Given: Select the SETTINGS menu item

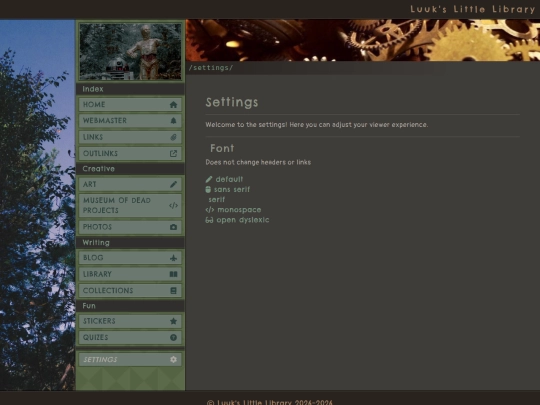Looking at the screenshot, I should pyautogui.click(x=130, y=360).
